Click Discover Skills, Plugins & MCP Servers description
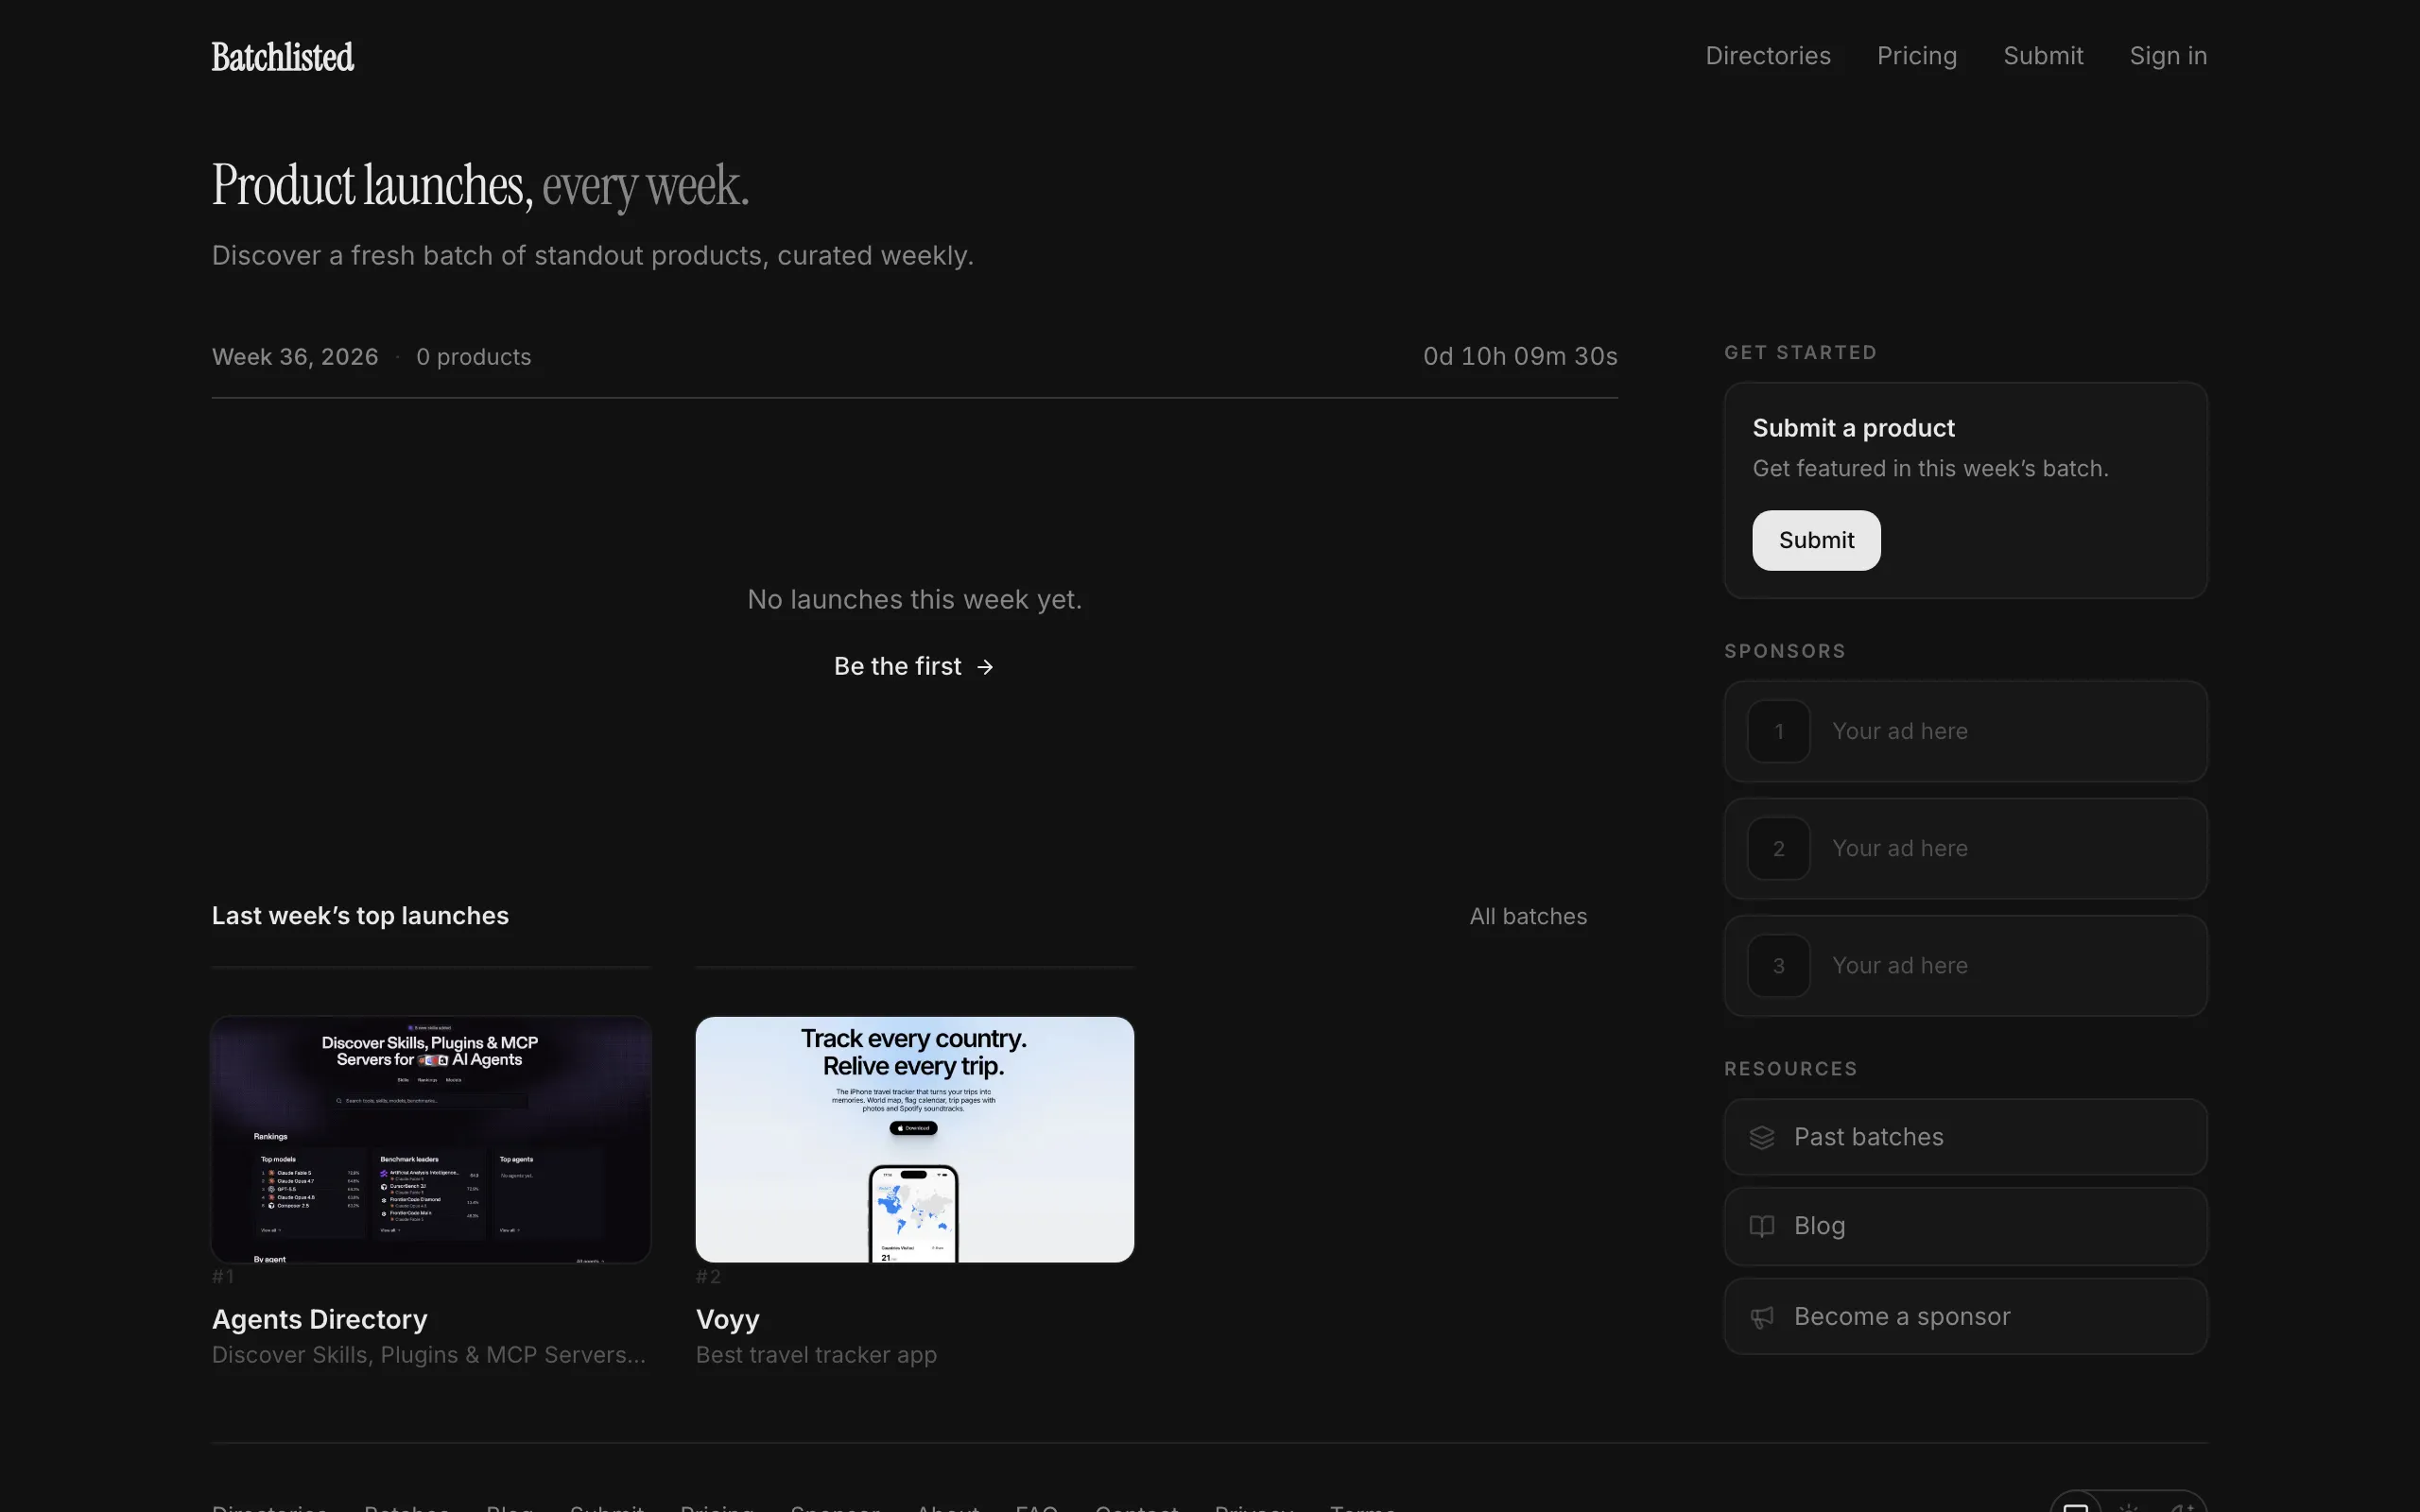2420x1512 pixels. point(428,1355)
